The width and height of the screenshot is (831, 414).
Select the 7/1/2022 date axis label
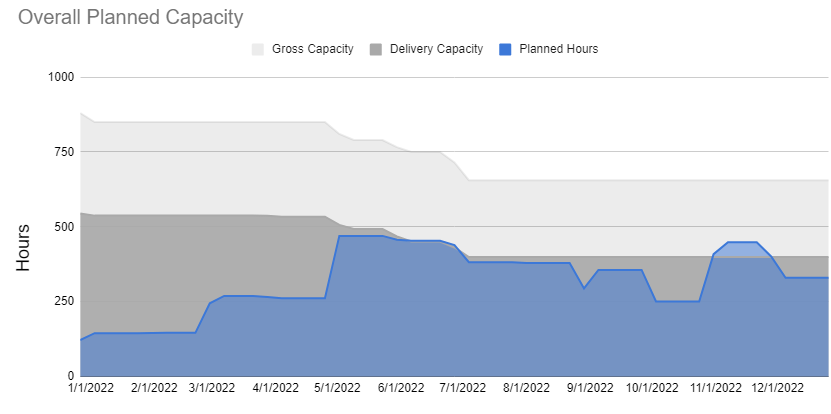(462, 388)
